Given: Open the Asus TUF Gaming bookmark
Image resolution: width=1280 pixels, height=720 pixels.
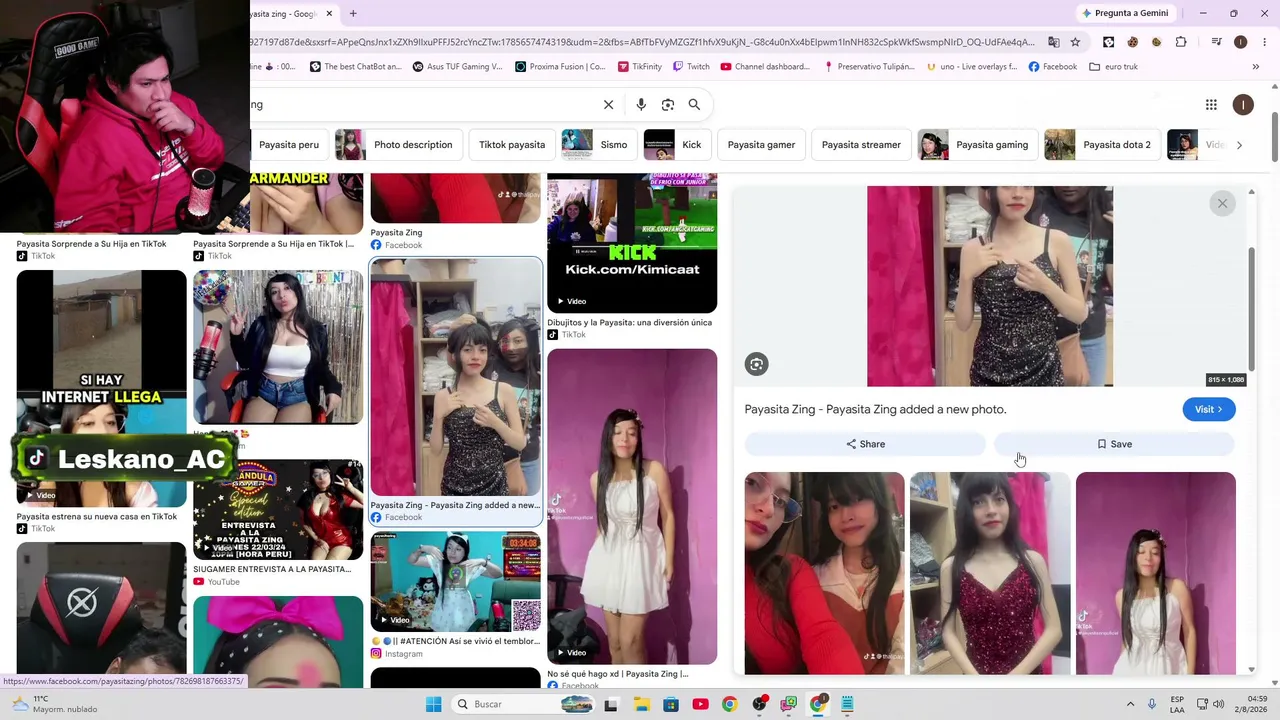Looking at the screenshot, I should [456, 67].
